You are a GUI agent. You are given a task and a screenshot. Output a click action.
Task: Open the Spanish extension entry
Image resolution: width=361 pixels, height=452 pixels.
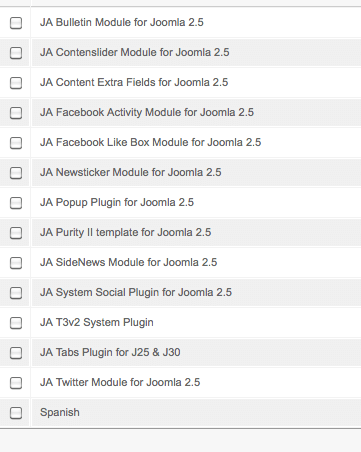[x=60, y=413]
